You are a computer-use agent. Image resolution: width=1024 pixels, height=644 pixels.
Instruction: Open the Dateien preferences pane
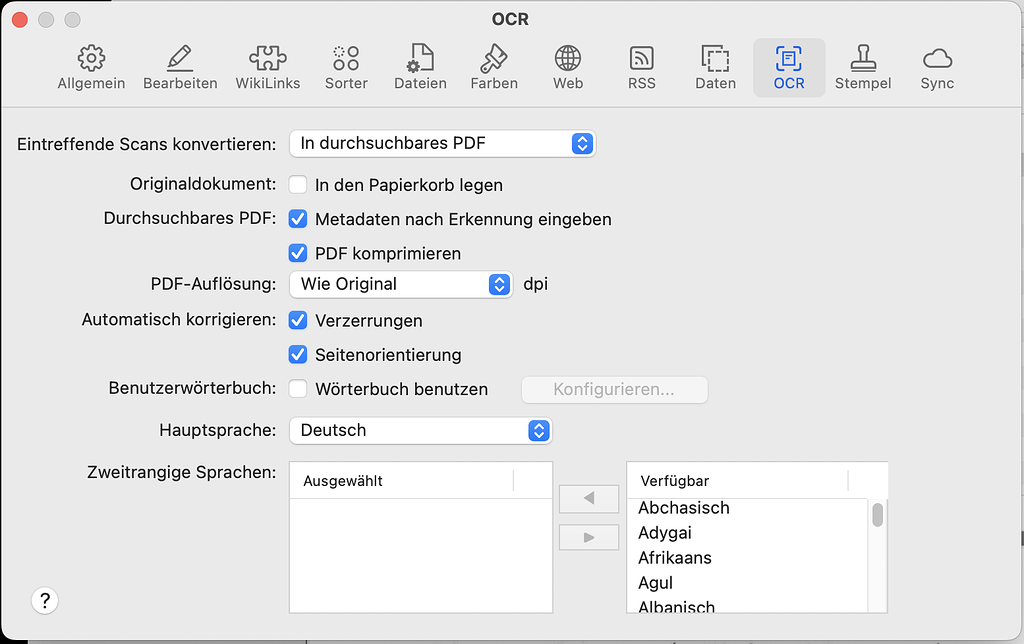click(420, 66)
